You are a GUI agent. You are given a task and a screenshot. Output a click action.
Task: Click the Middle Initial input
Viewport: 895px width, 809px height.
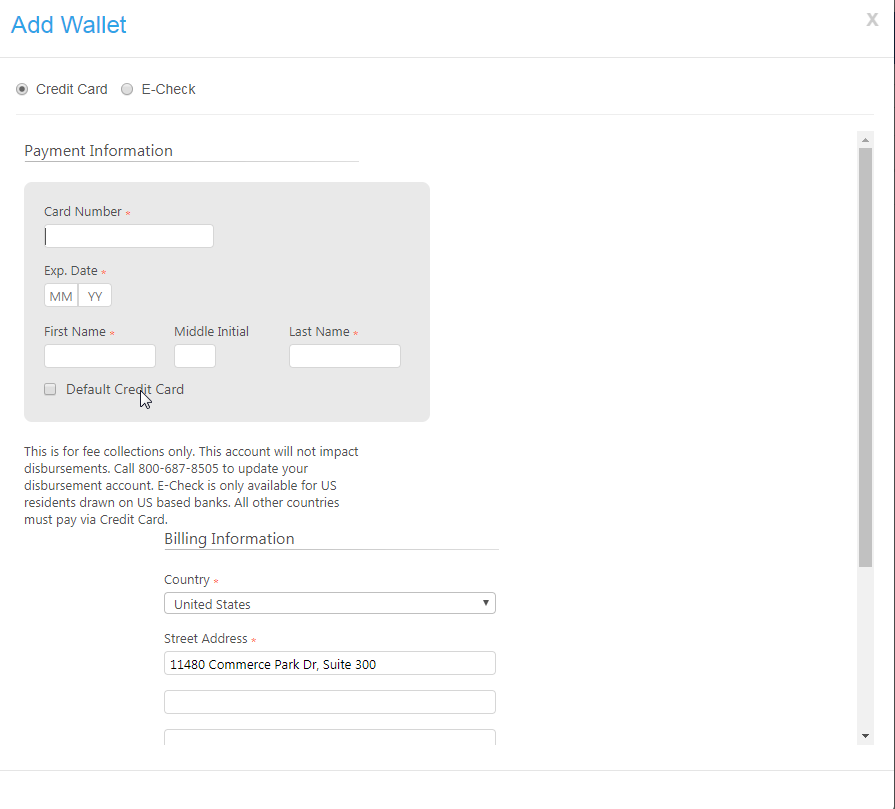pos(195,356)
